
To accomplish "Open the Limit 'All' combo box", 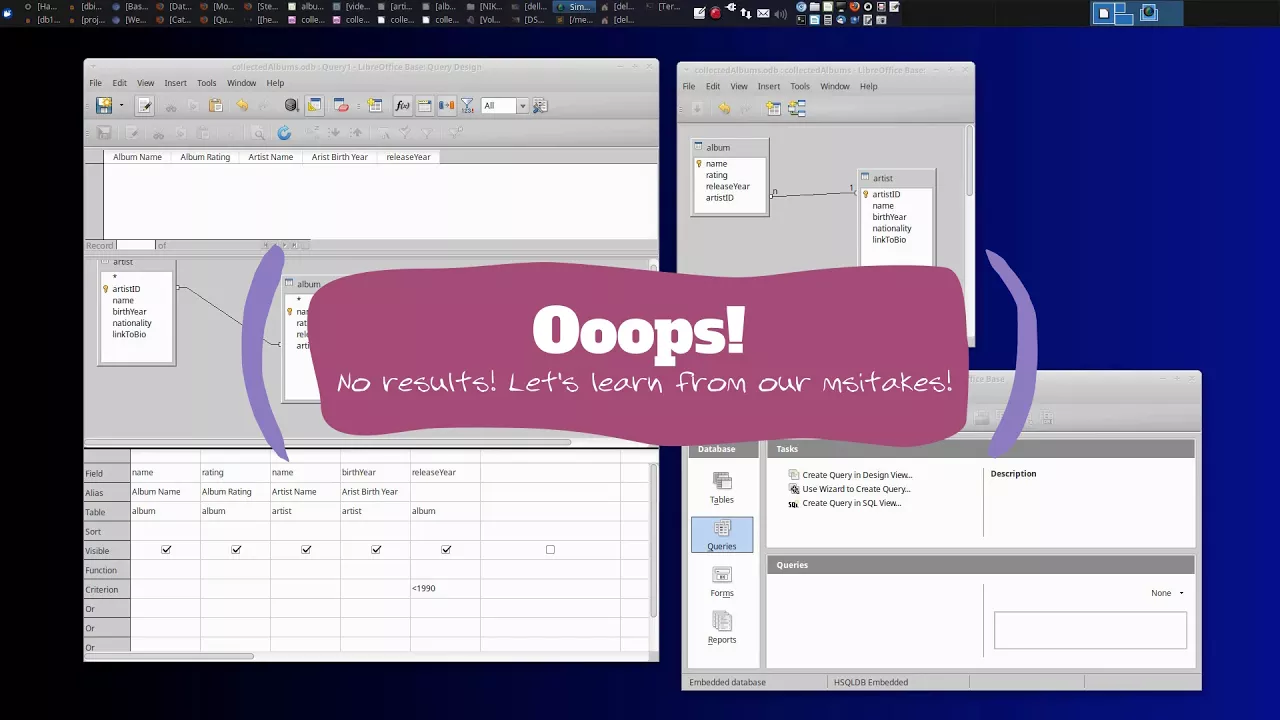I will (x=504, y=105).
